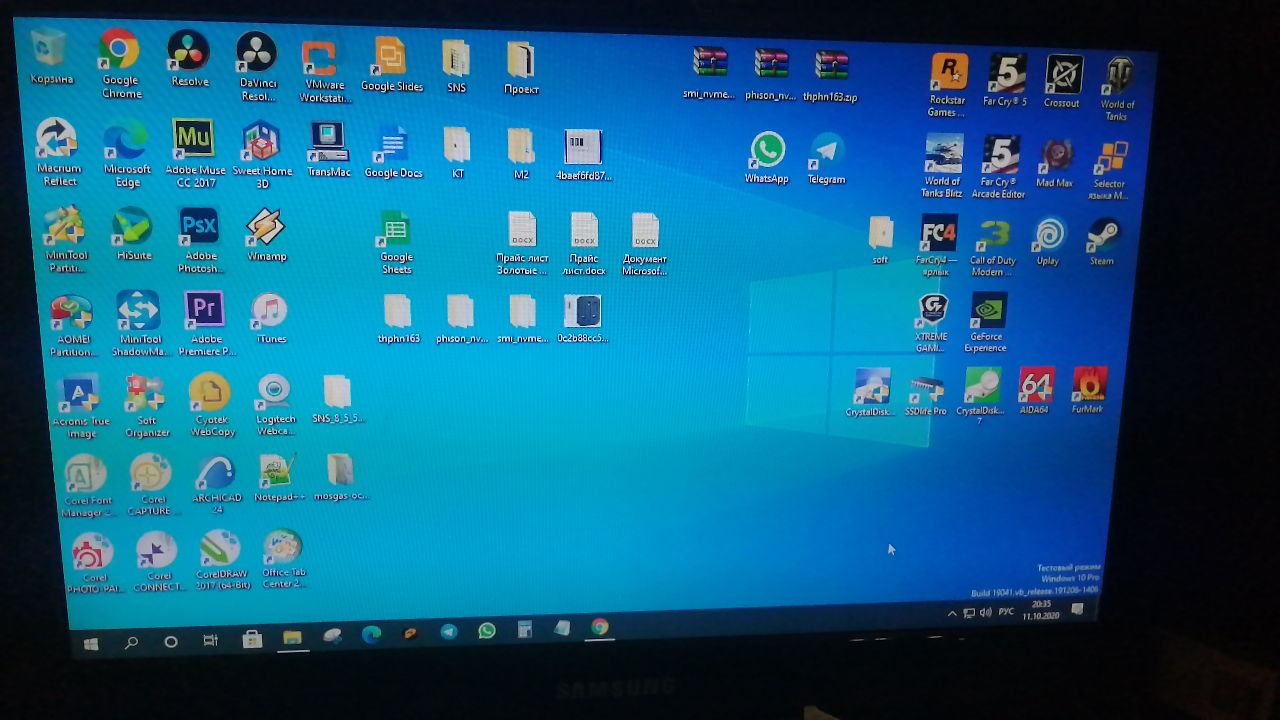Screen dimensions: 1280x720
Task: Select the Документ Microsoft docx file
Action: point(645,245)
